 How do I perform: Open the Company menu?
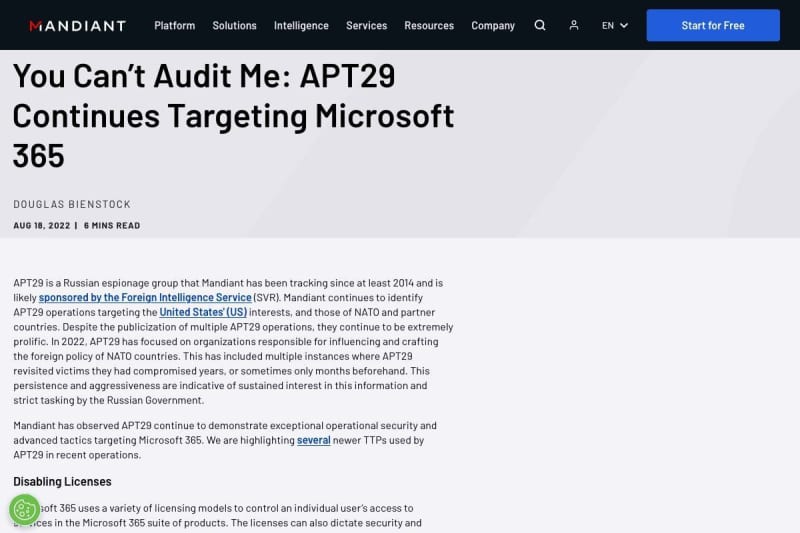click(493, 25)
